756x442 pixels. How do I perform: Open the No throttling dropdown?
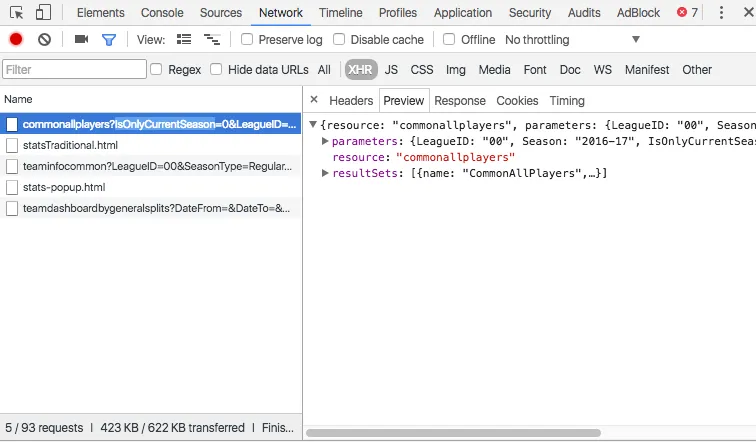coord(573,40)
